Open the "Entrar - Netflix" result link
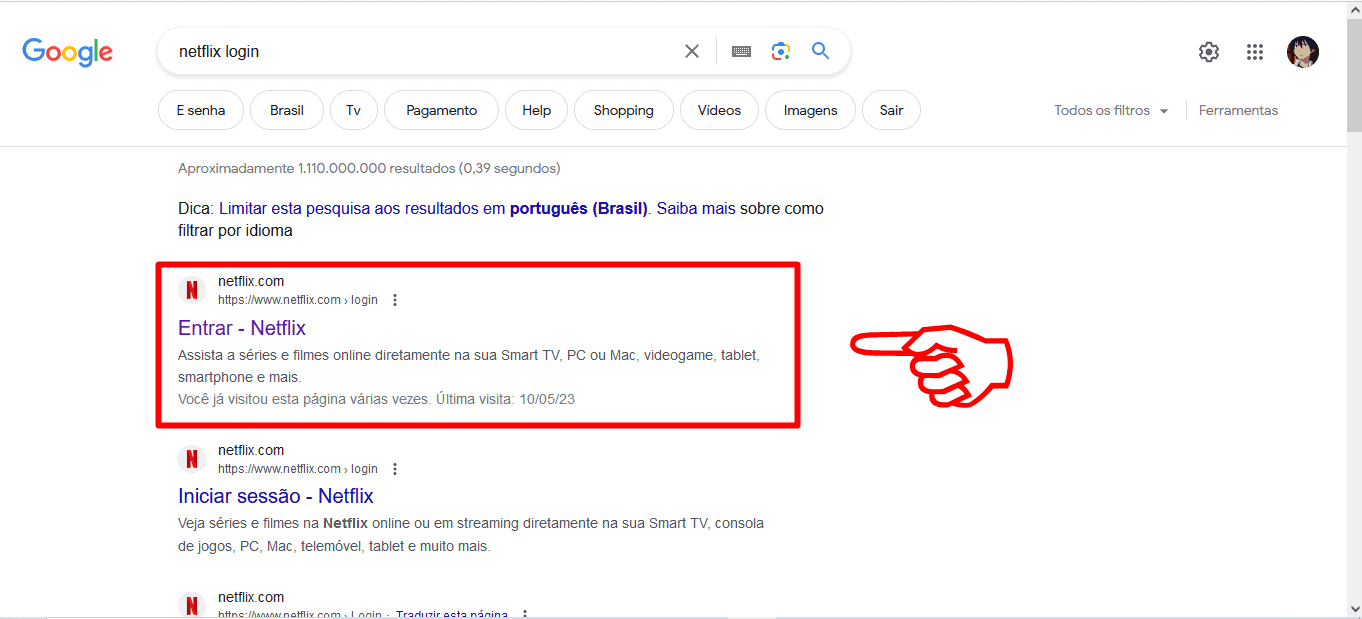The height and width of the screenshot is (619, 1362). 242,328
